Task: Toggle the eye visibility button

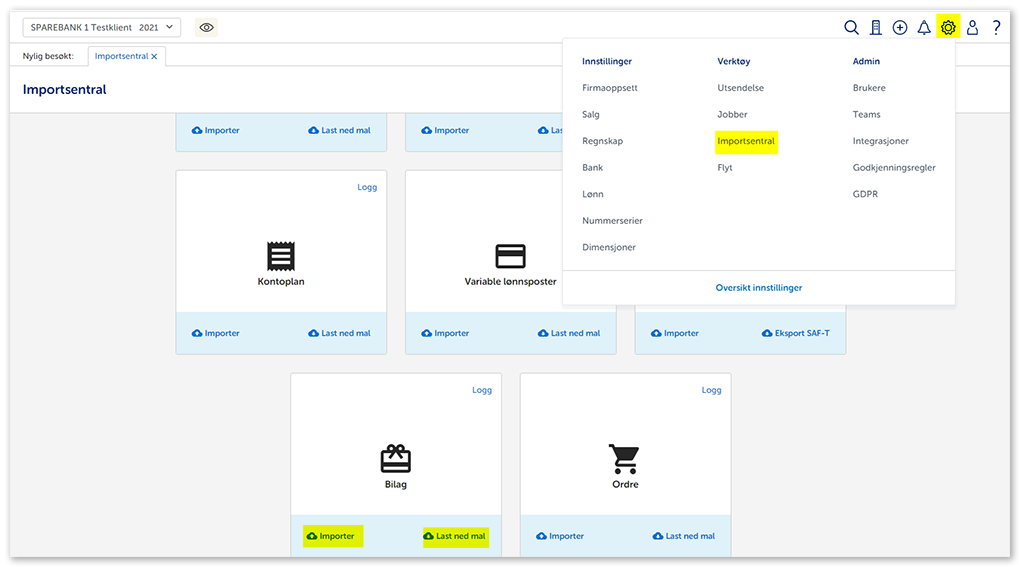Action: pos(206,27)
